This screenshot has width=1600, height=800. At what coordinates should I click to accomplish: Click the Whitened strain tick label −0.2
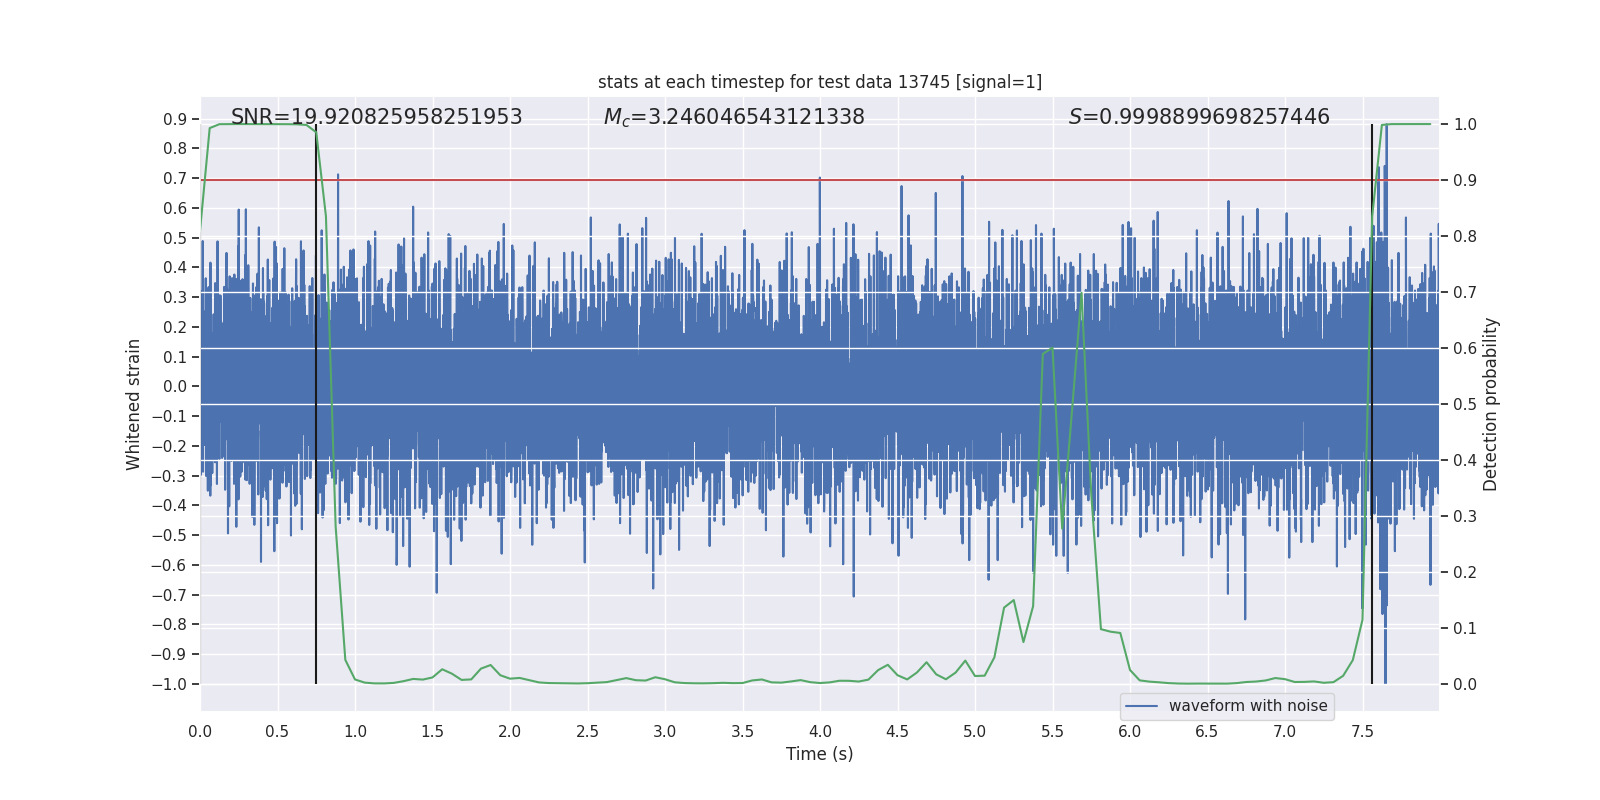[x=169, y=446]
